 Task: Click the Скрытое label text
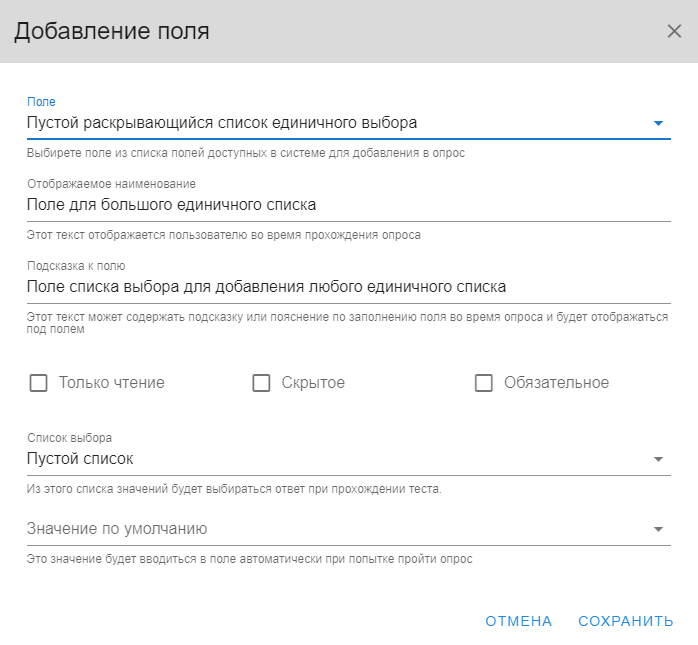[313, 383]
